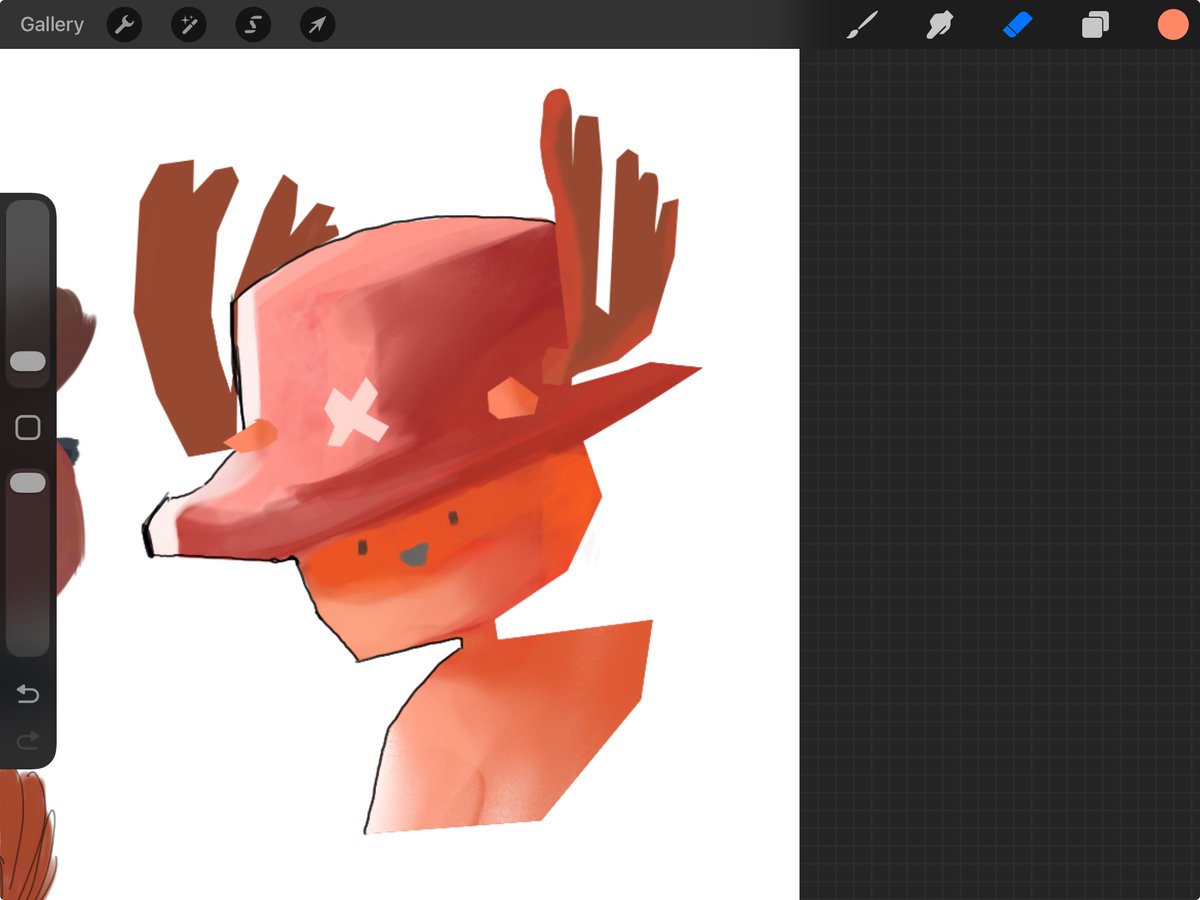The image size is (1200, 900).
Task: Adjust the brush size slider handle
Action: pos(27,361)
